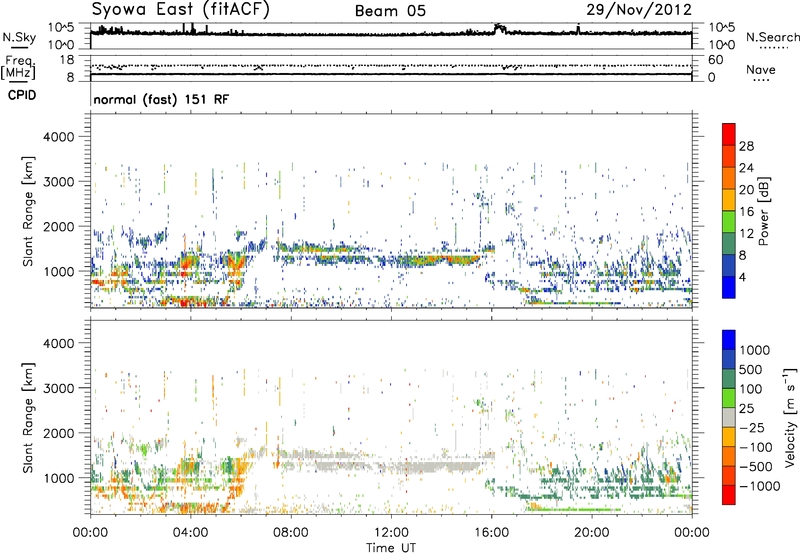Screen dimensions: 800x554
Task: Click the '500' label on Velocity color bar
Action: click(751, 369)
